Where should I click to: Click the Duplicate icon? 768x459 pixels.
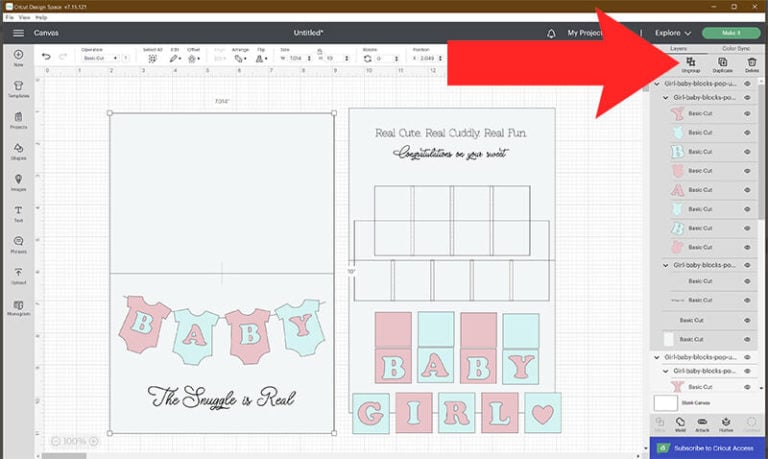[722, 62]
